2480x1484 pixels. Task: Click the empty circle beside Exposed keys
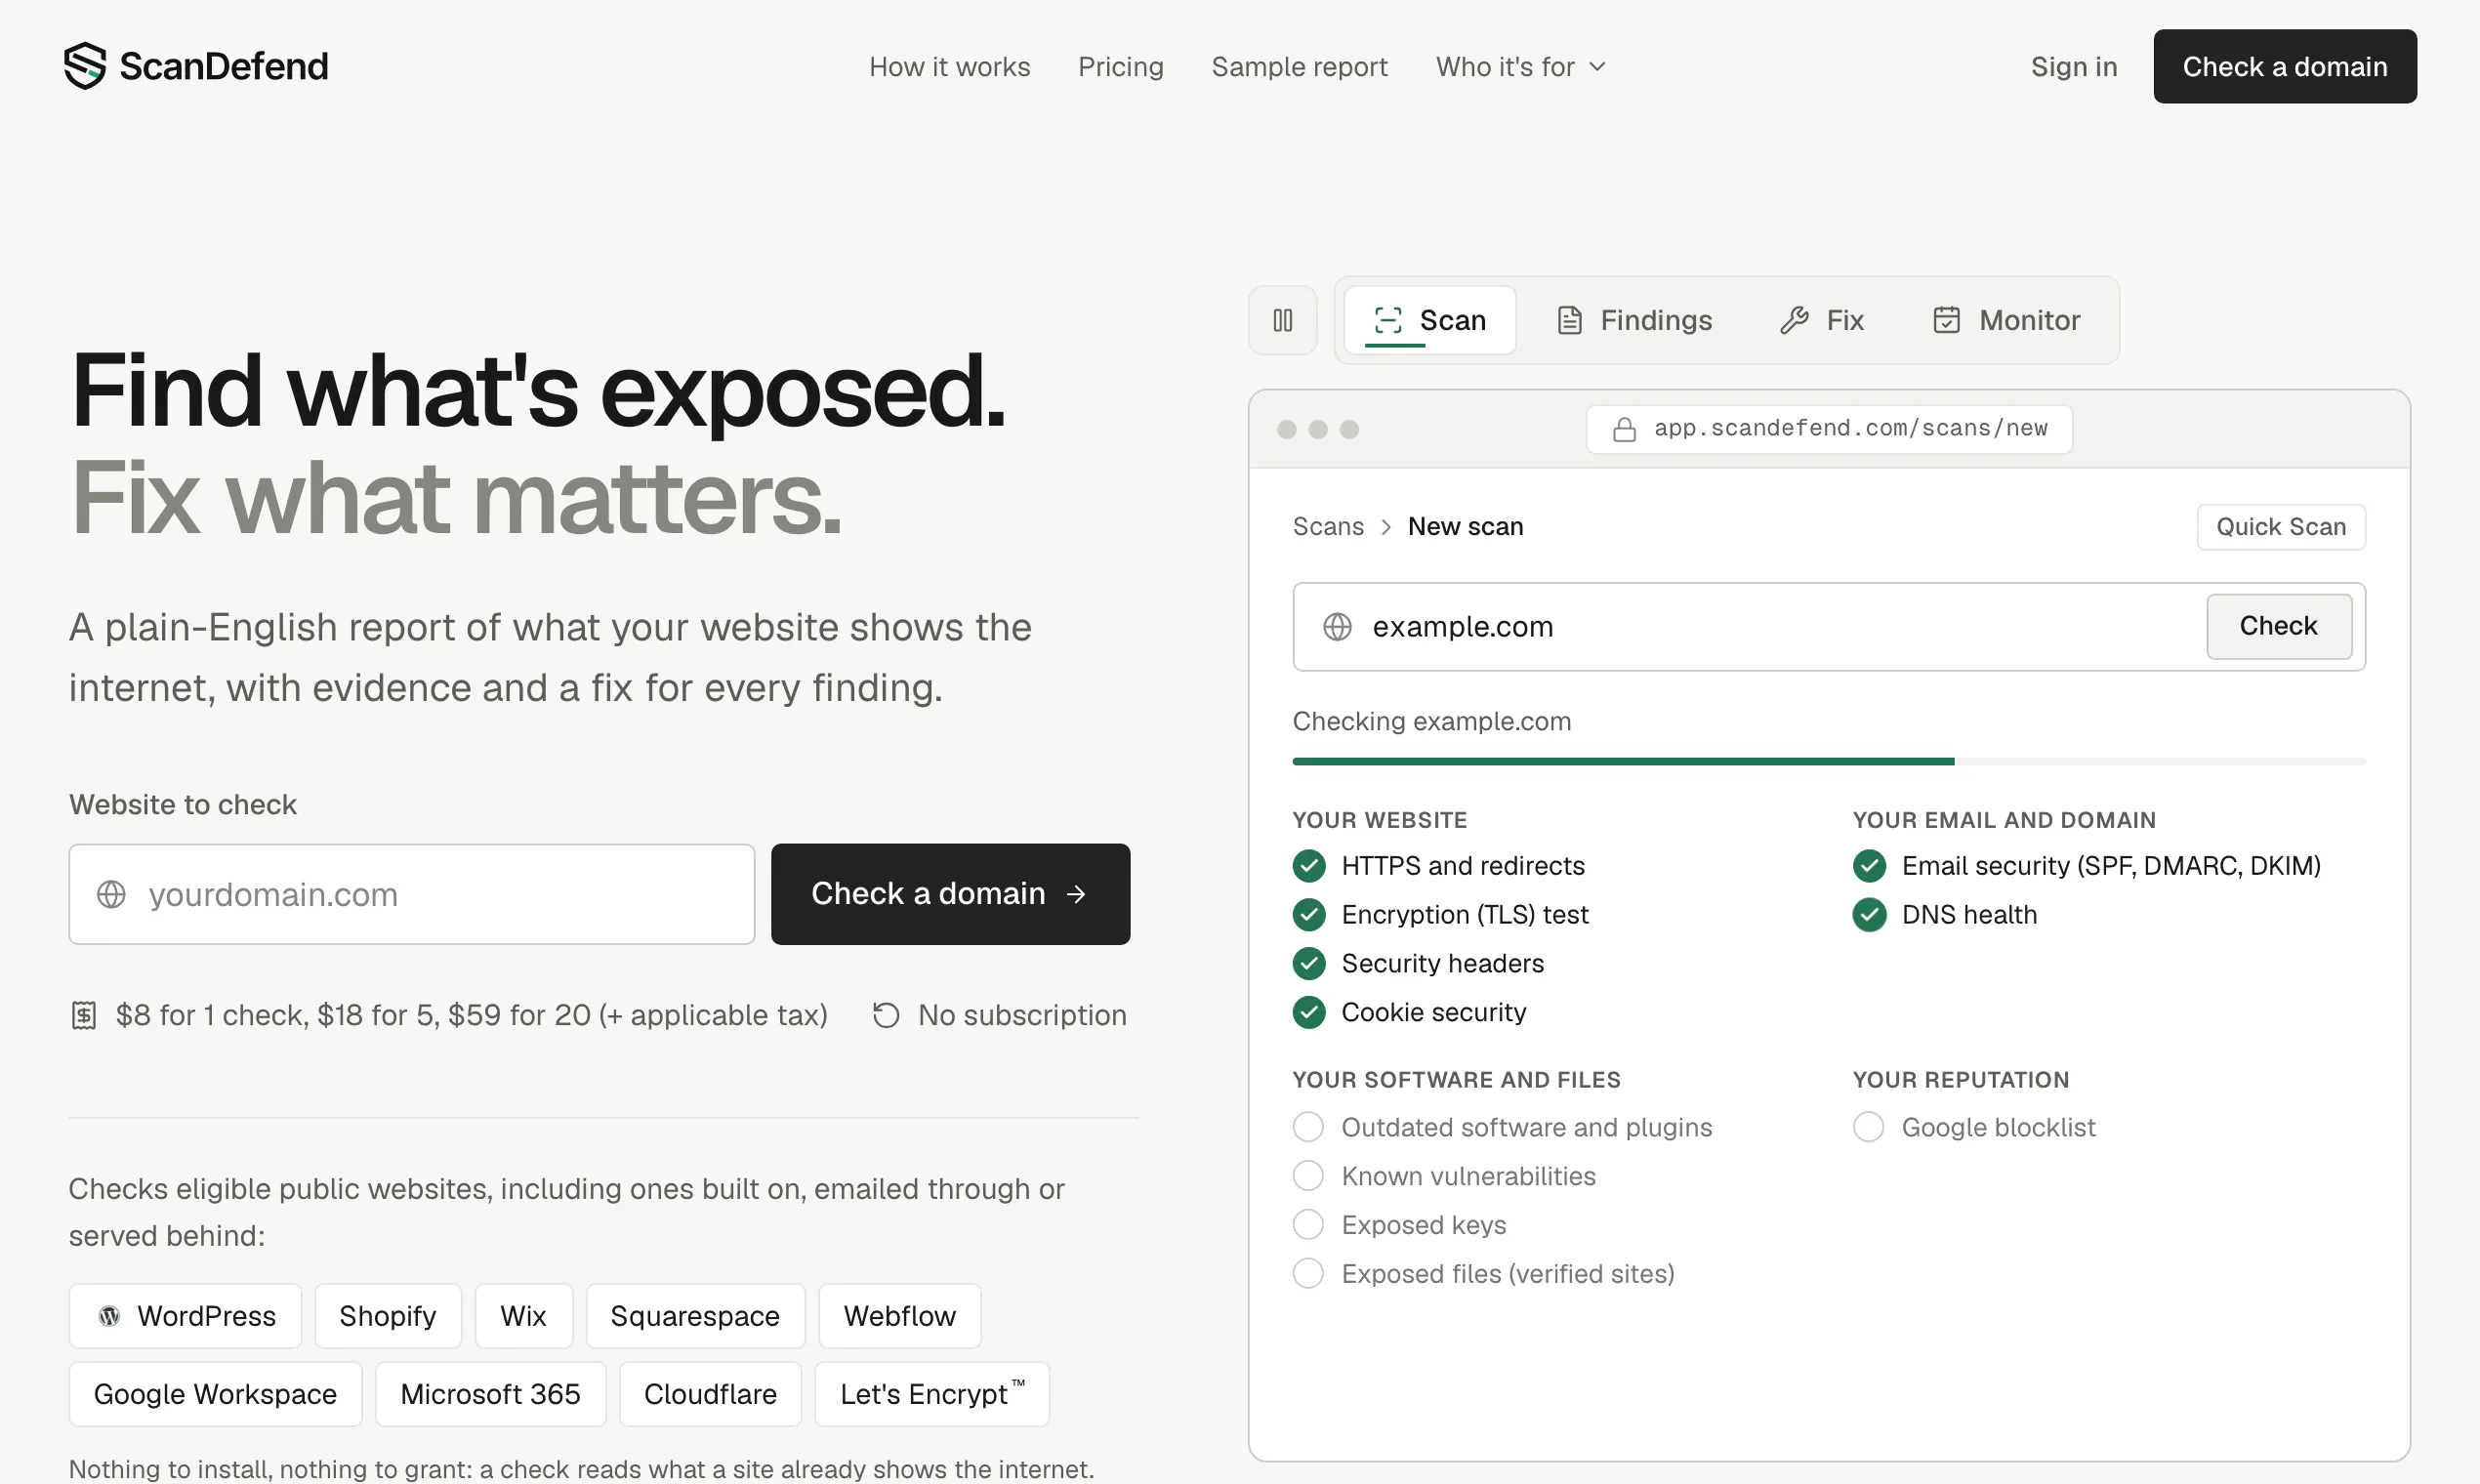coord(1308,1225)
